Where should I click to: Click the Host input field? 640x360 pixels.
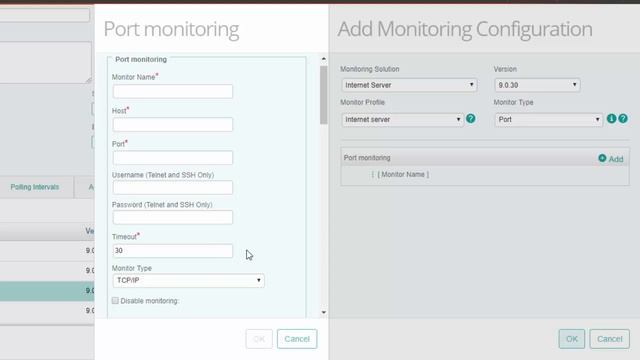(173, 124)
